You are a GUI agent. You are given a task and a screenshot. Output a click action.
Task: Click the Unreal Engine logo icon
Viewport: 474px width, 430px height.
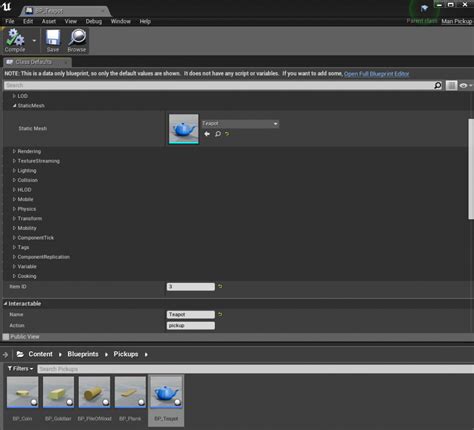coord(6,6)
